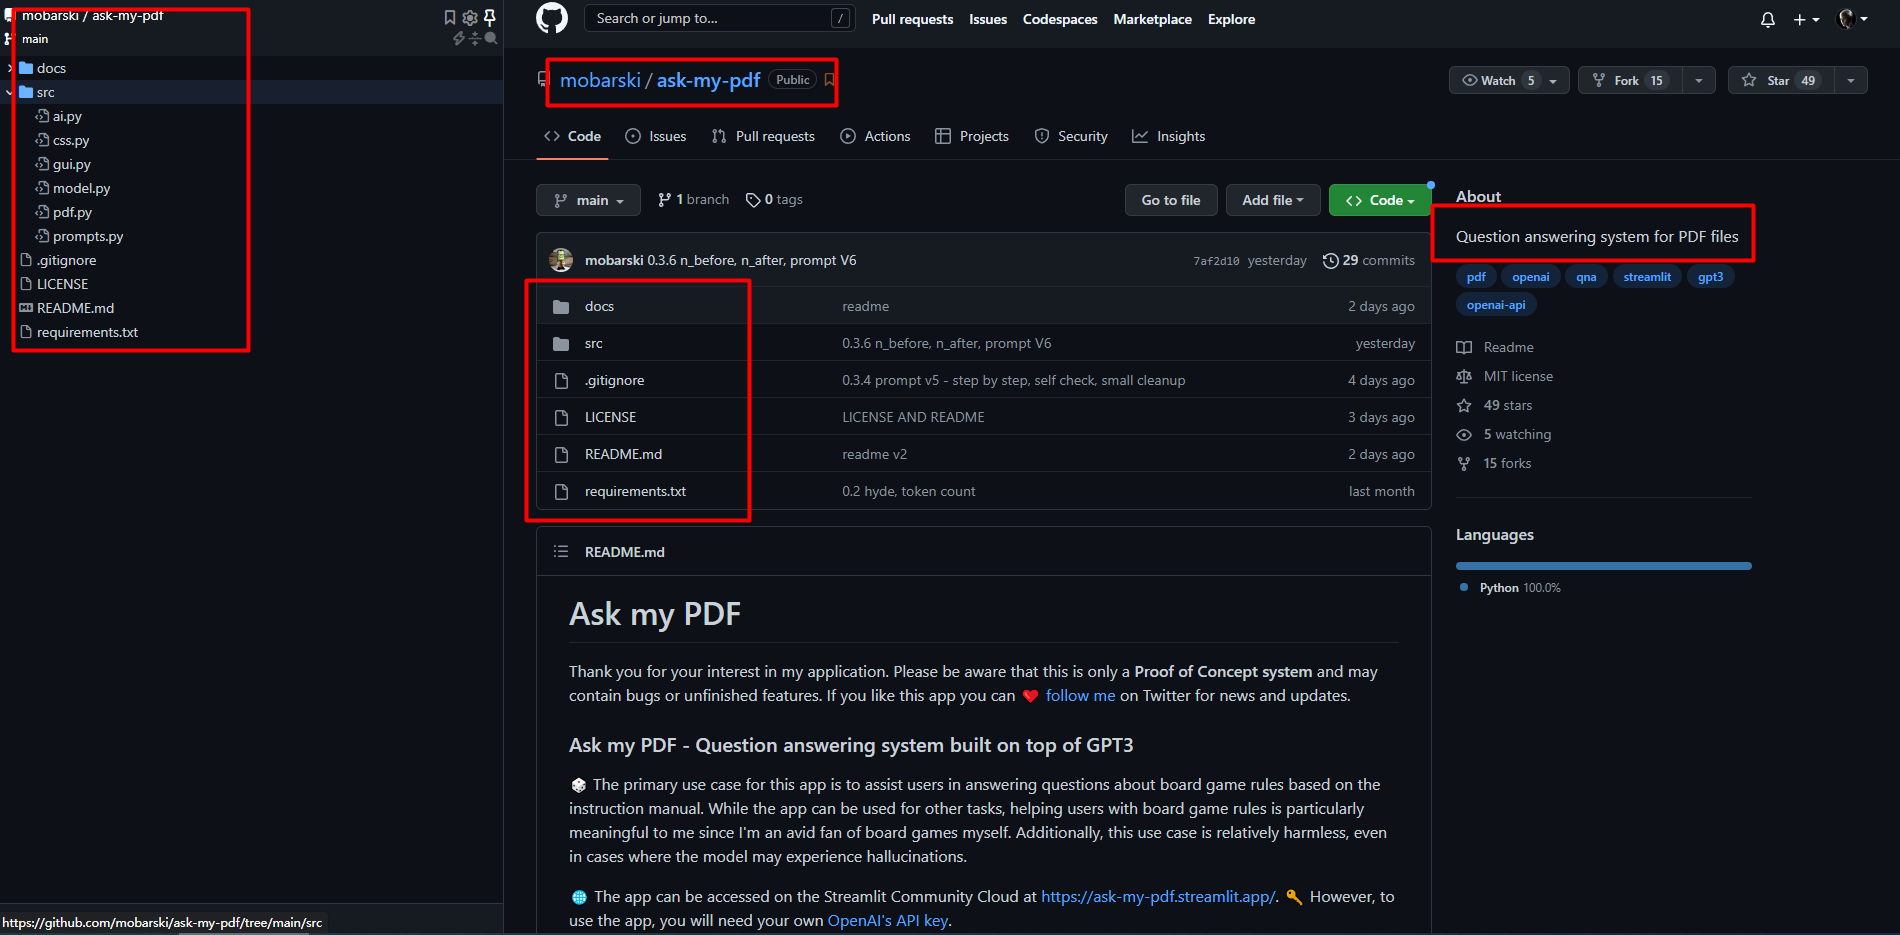
Task: Open Codespaces in the top navigation
Action: click(1060, 19)
